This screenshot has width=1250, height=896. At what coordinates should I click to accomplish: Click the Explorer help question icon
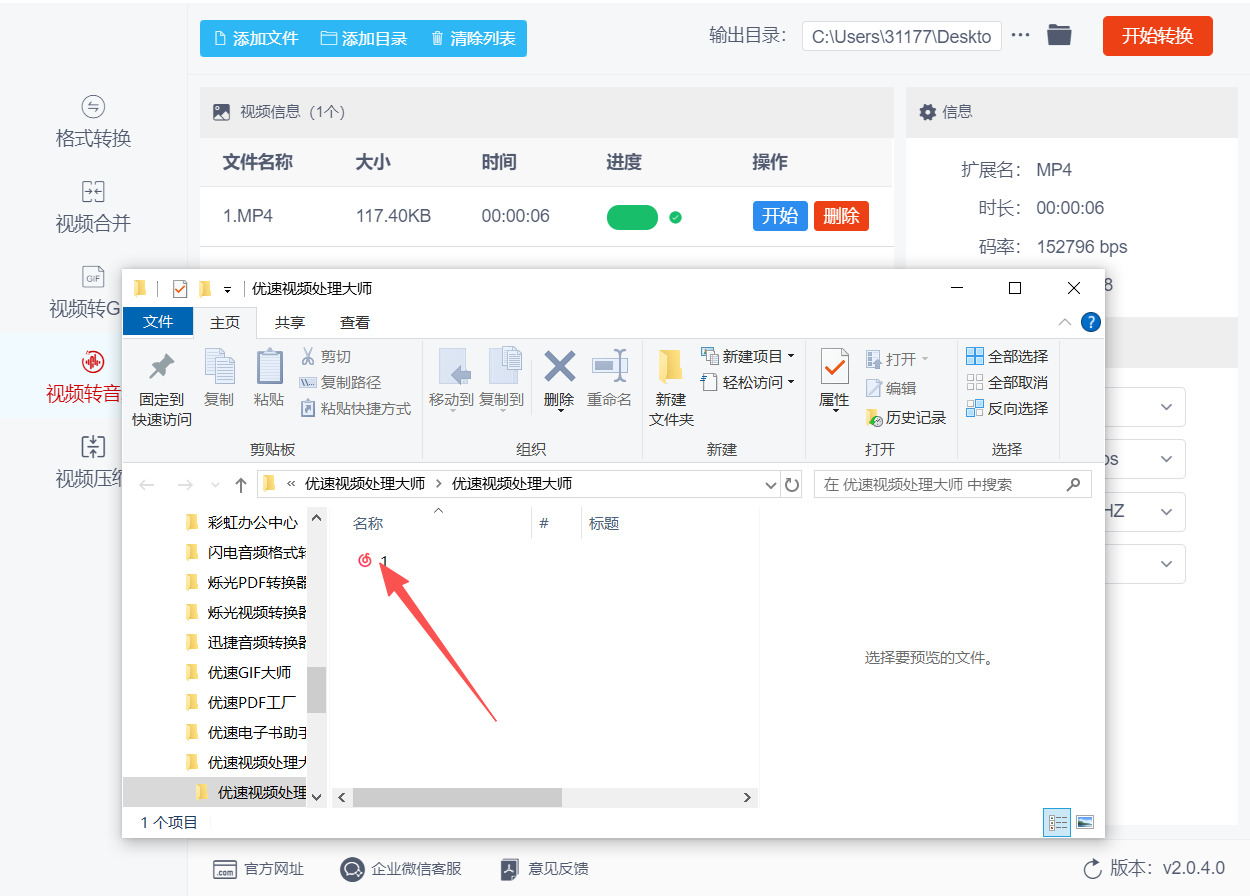click(1091, 322)
